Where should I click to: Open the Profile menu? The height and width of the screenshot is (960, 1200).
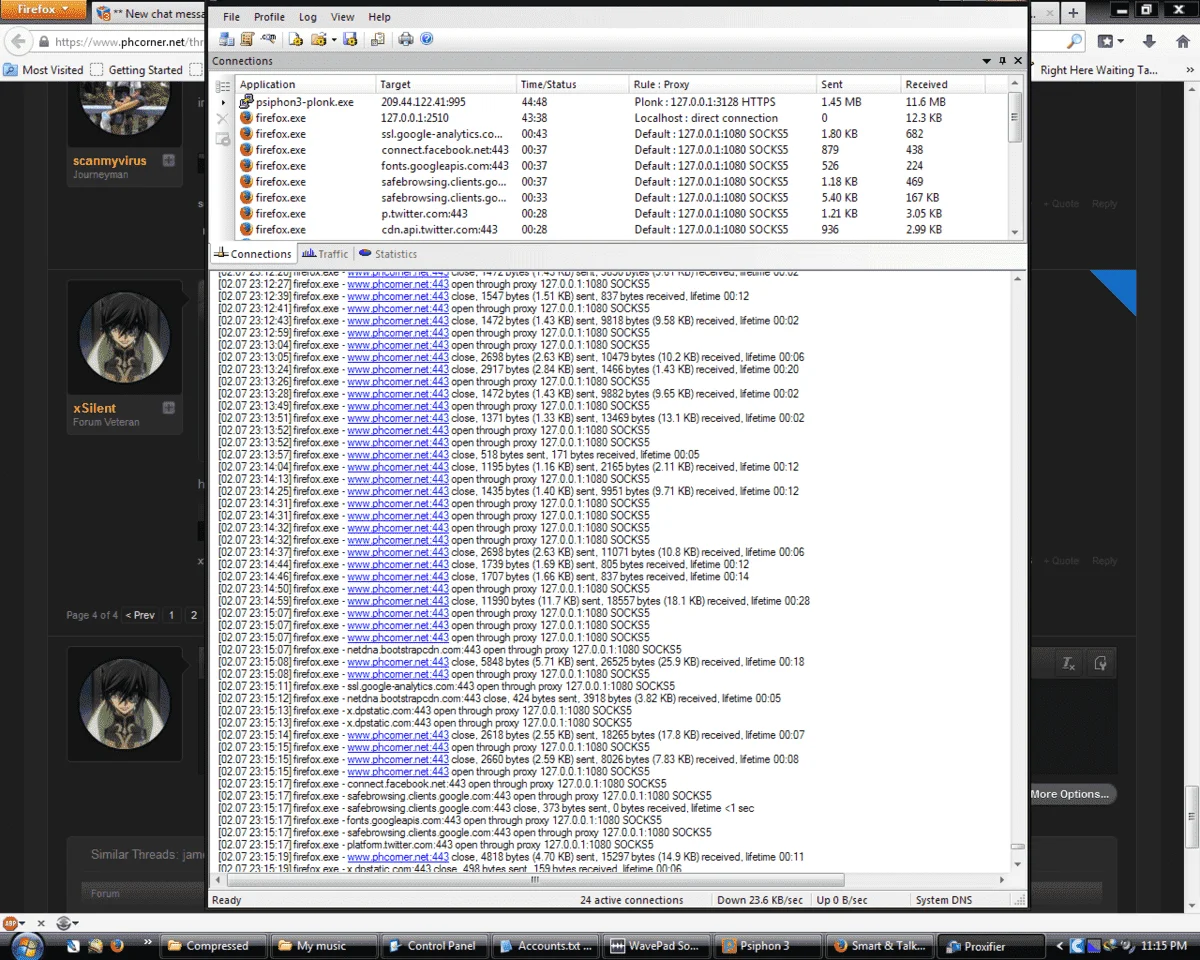(269, 17)
